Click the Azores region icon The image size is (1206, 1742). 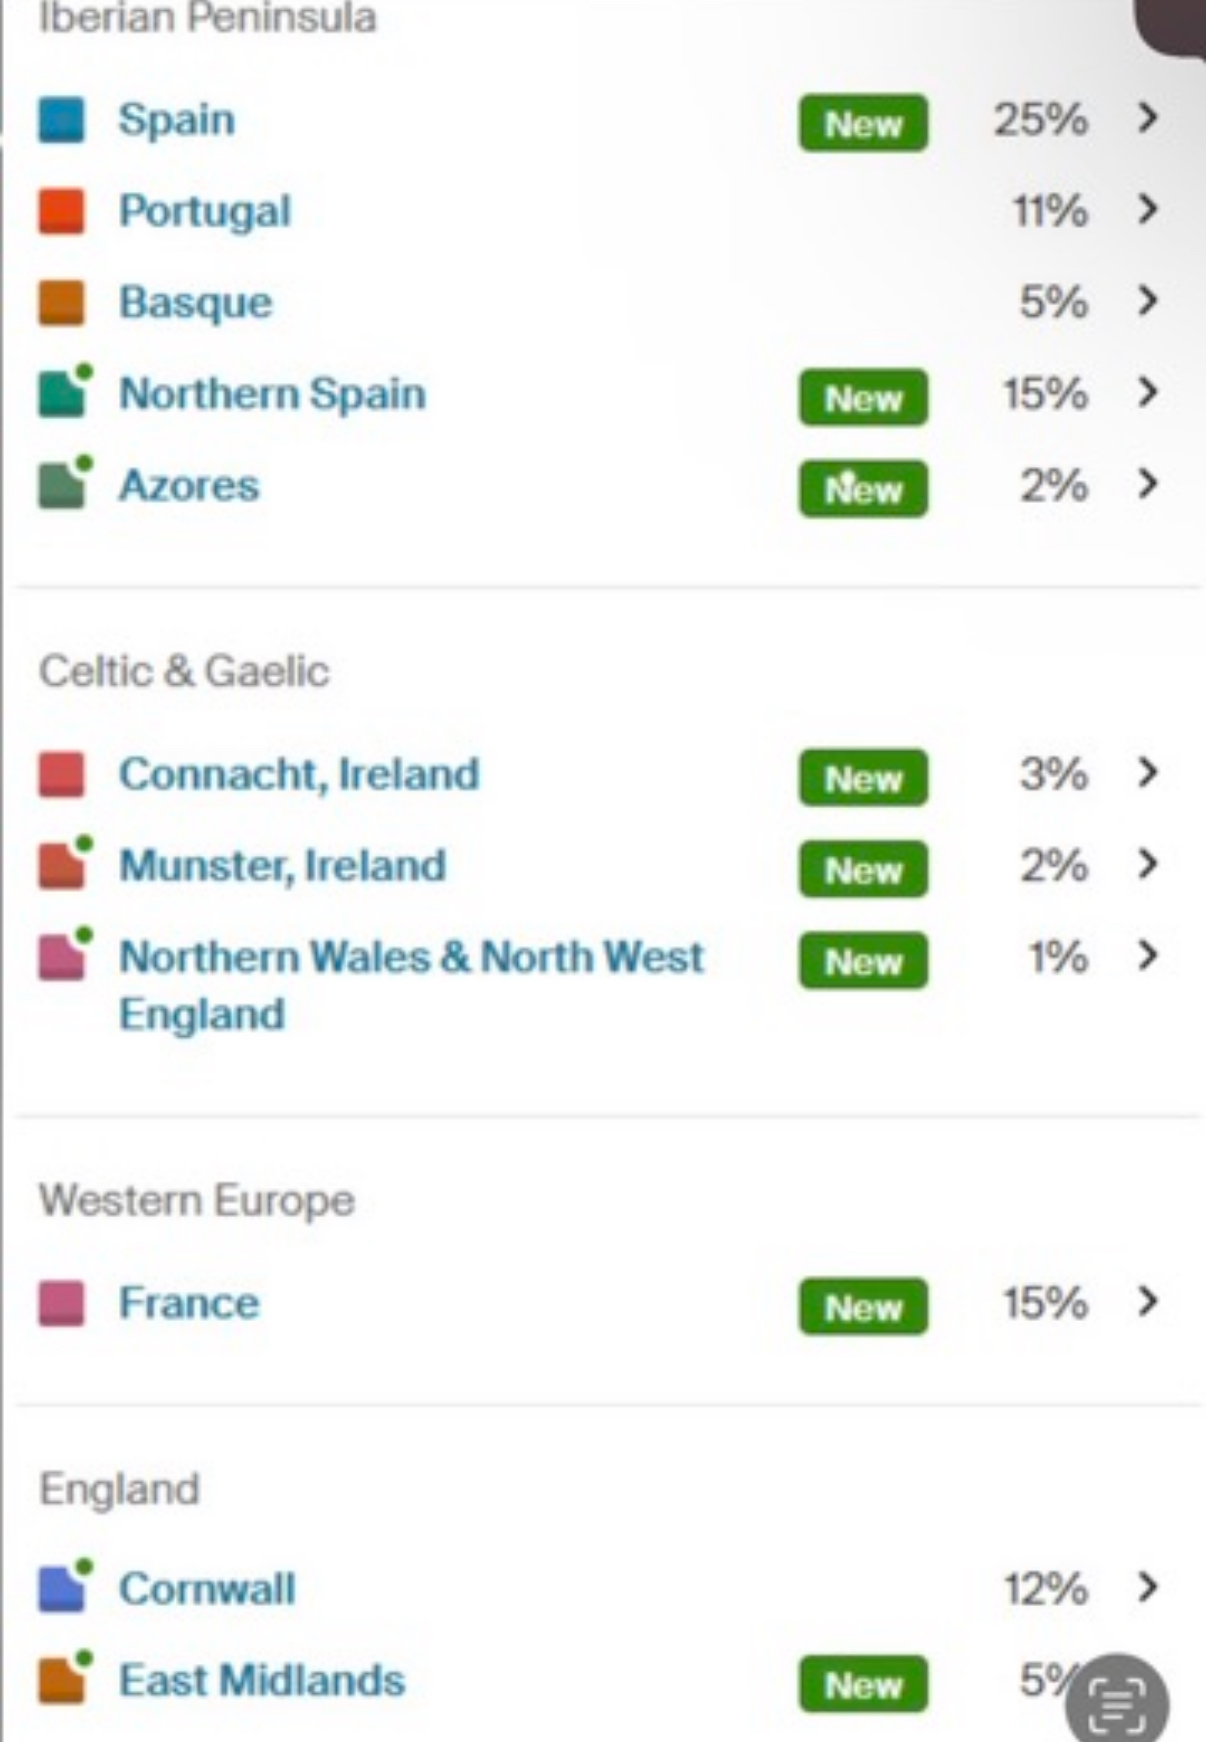coord(62,485)
